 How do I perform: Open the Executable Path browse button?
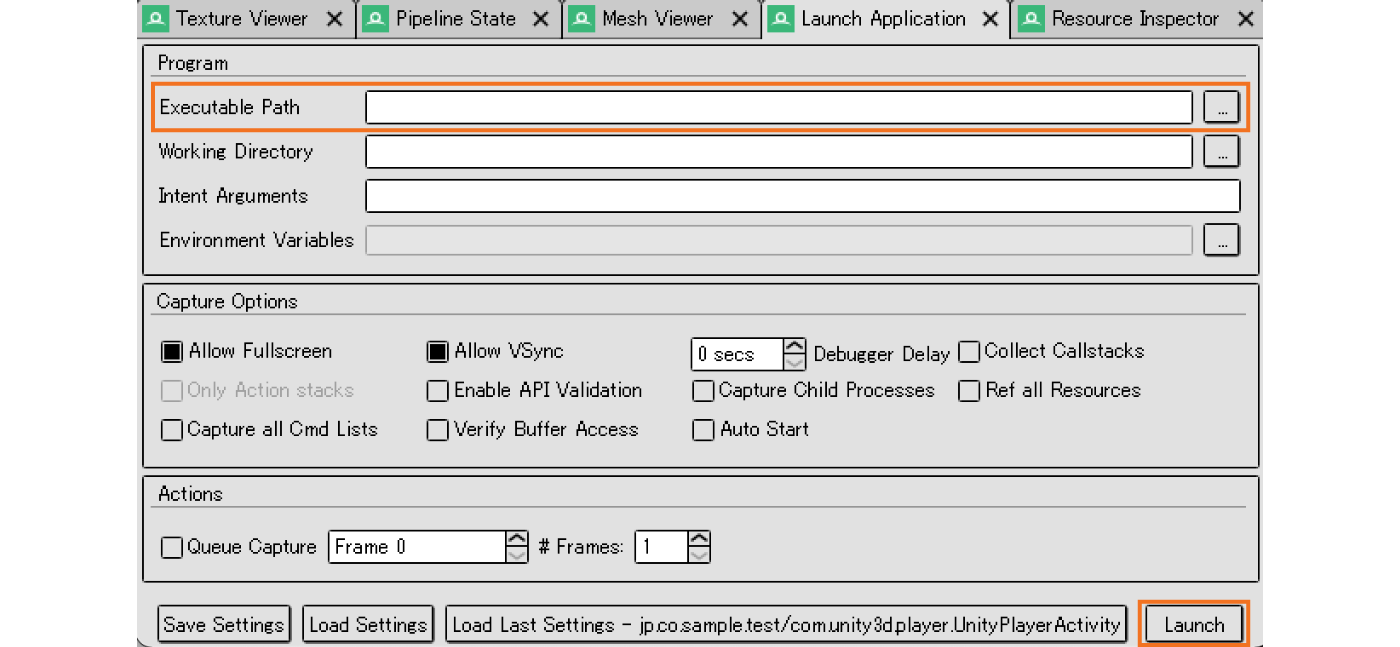tap(1221, 107)
